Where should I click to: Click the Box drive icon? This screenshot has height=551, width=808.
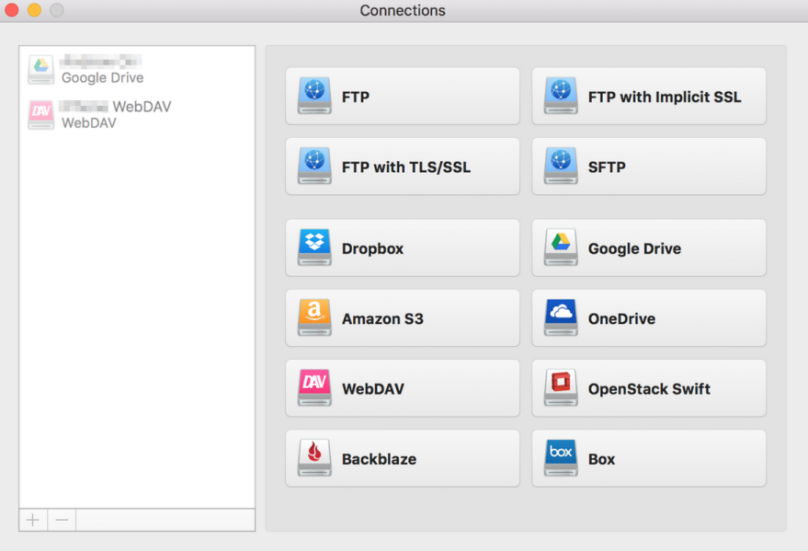[560, 458]
